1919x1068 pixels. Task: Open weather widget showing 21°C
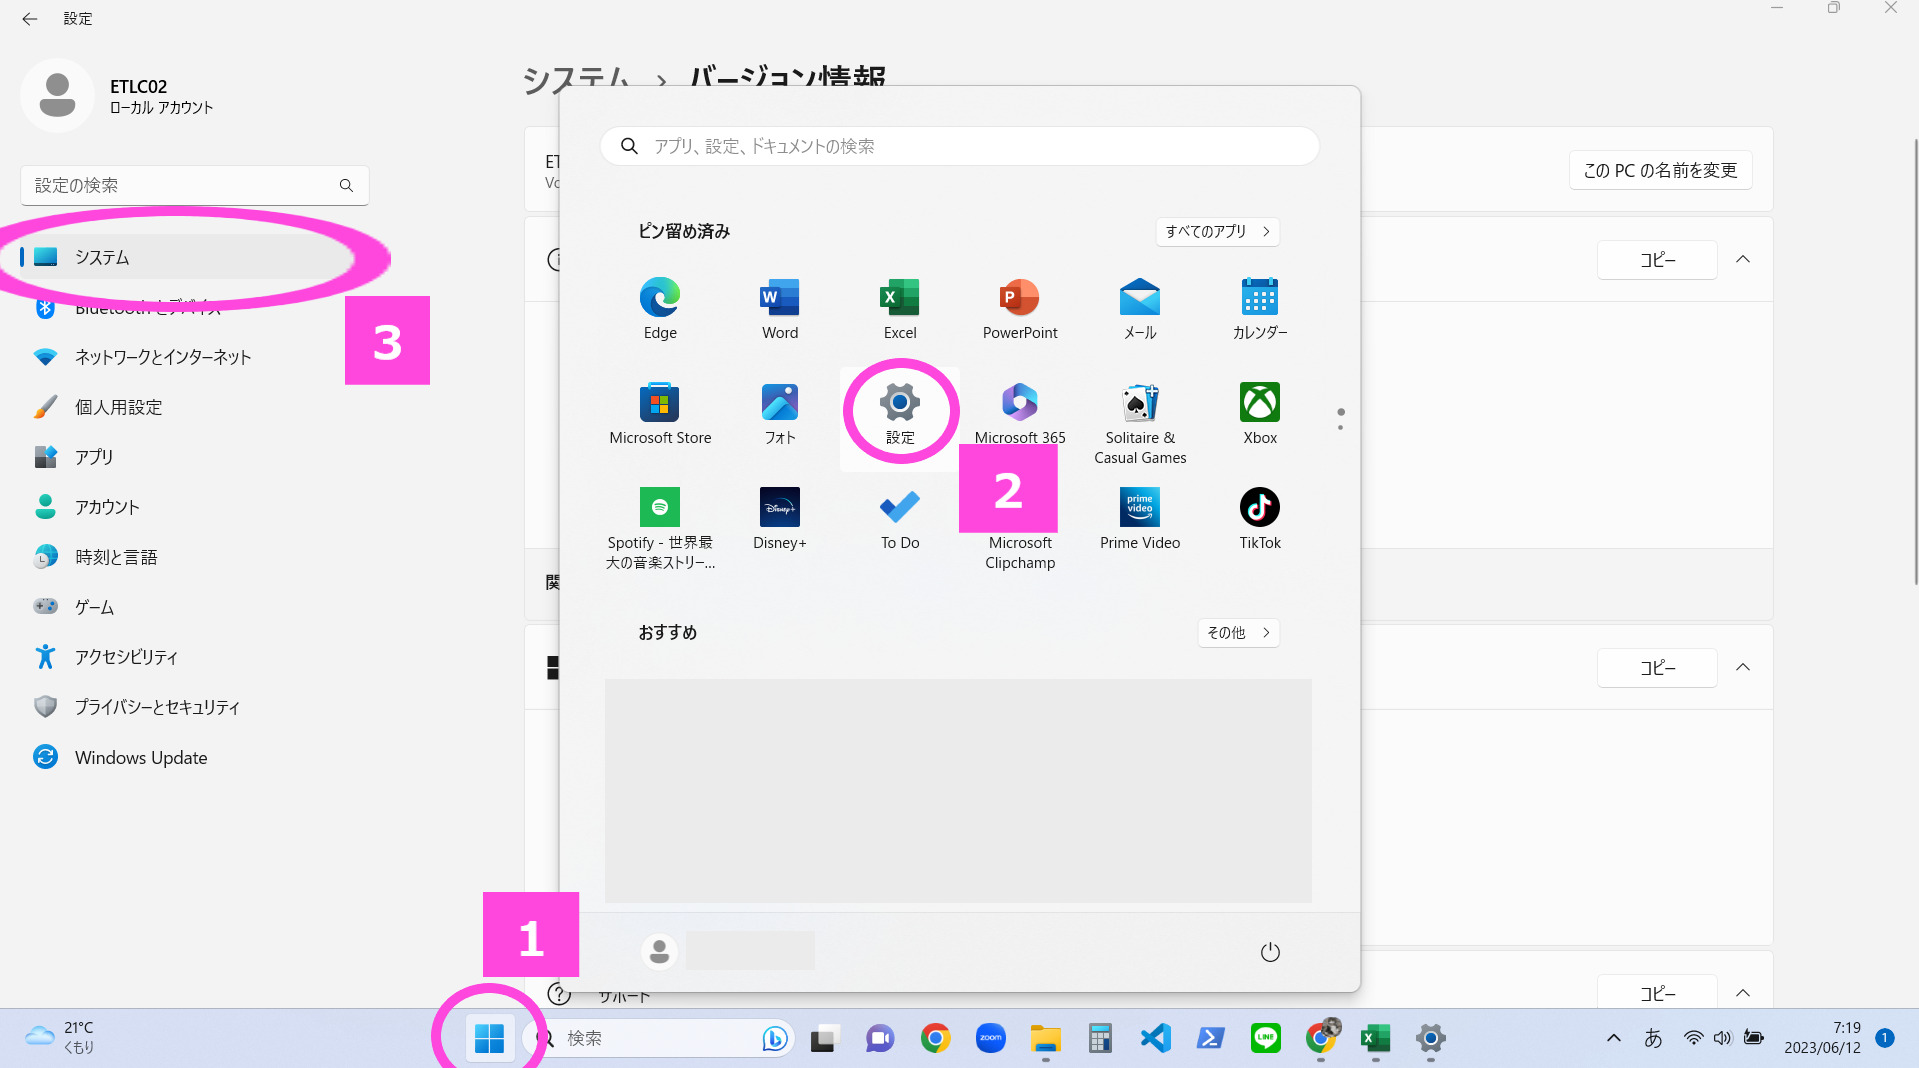[60, 1038]
